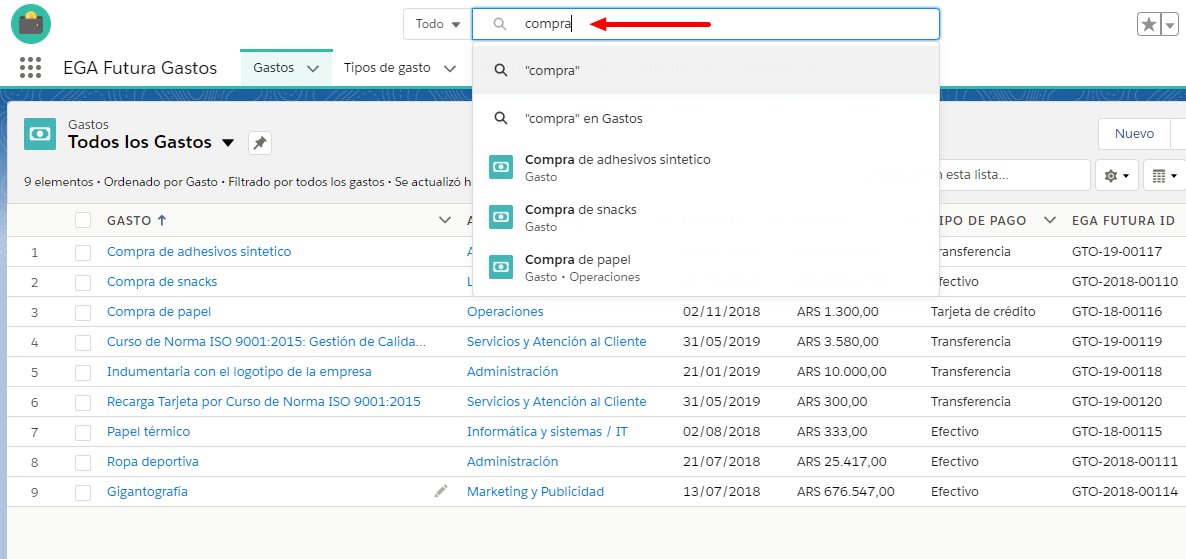Viewport: 1186px width, 559px height.
Task: Click icon of Compra de adhesivos suggestion
Action: (501, 167)
